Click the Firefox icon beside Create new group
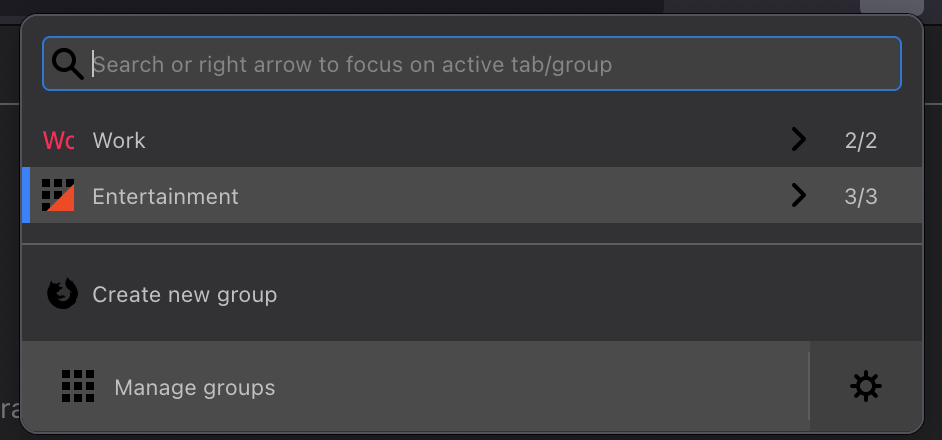Screen dimensions: 942x440 (62, 294)
